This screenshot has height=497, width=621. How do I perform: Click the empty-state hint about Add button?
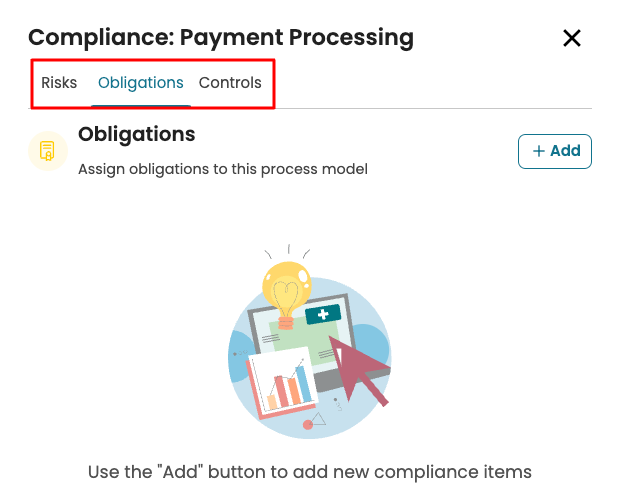pos(310,471)
